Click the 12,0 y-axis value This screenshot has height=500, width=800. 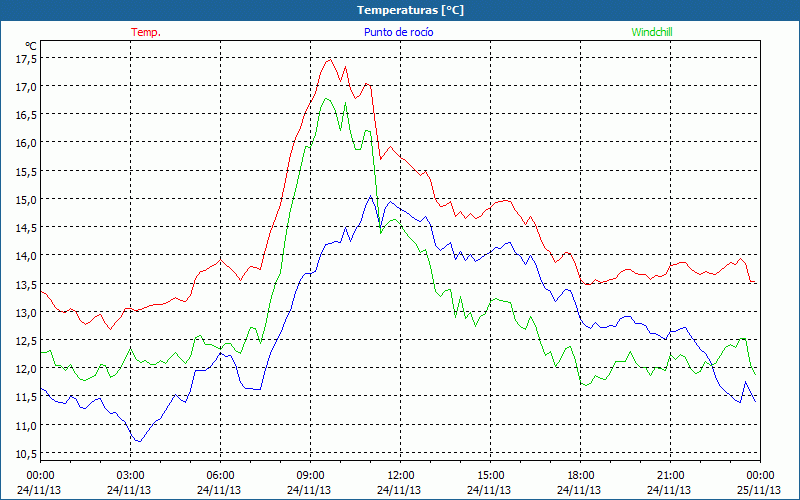(x=27, y=369)
